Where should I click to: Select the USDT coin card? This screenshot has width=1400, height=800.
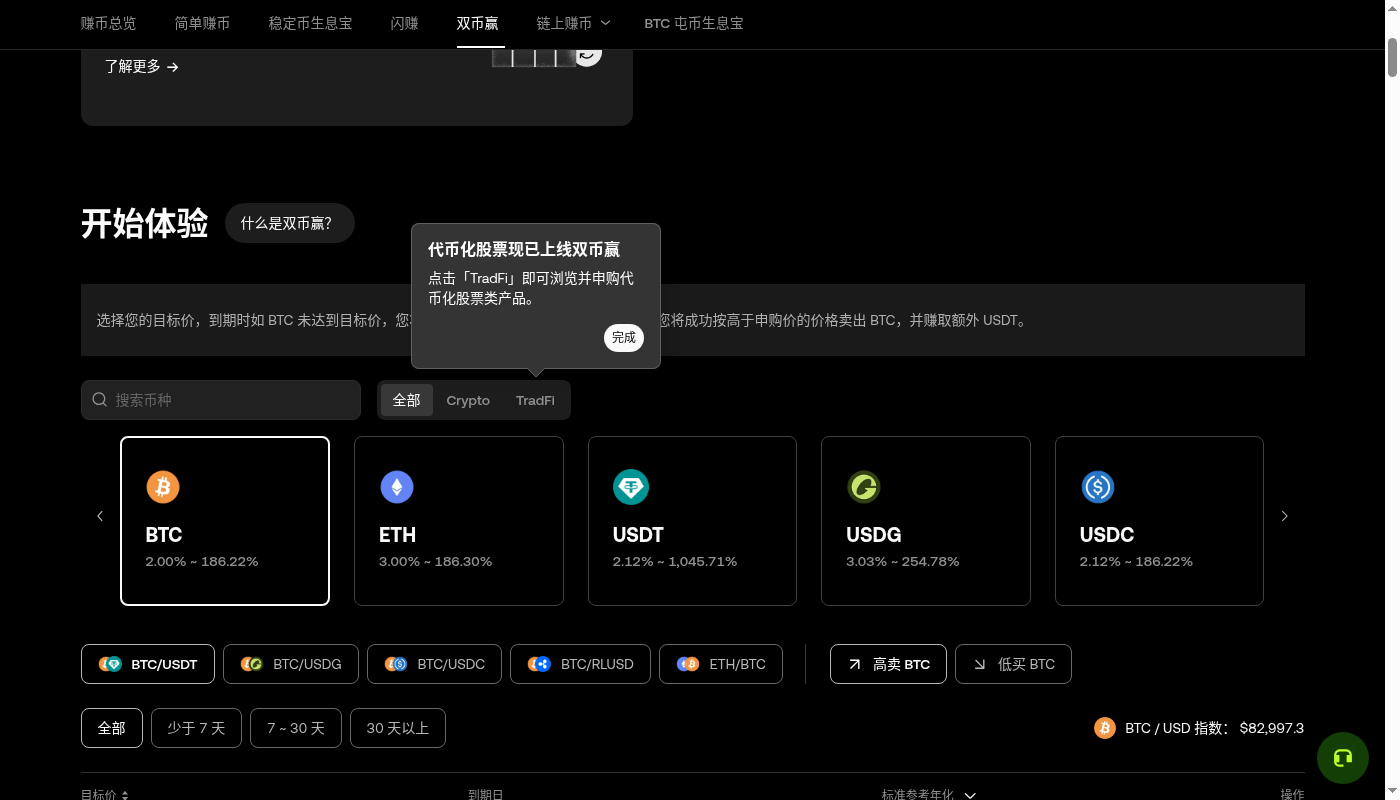click(692, 521)
